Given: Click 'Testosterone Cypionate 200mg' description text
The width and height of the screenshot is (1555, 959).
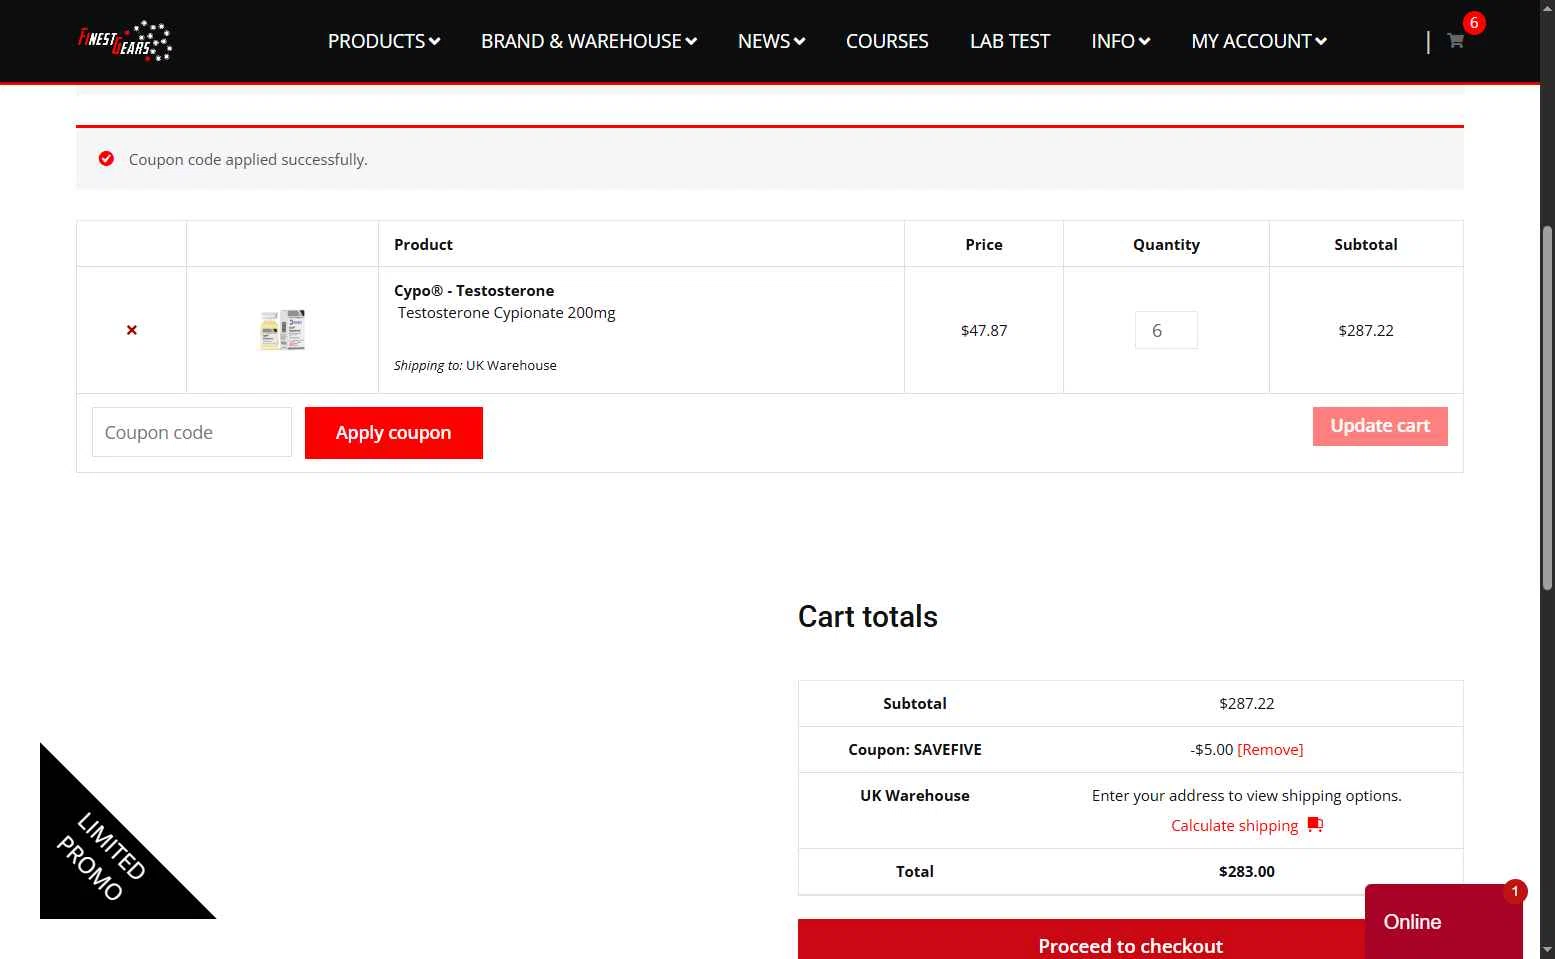Looking at the screenshot, I should [507, 313].
